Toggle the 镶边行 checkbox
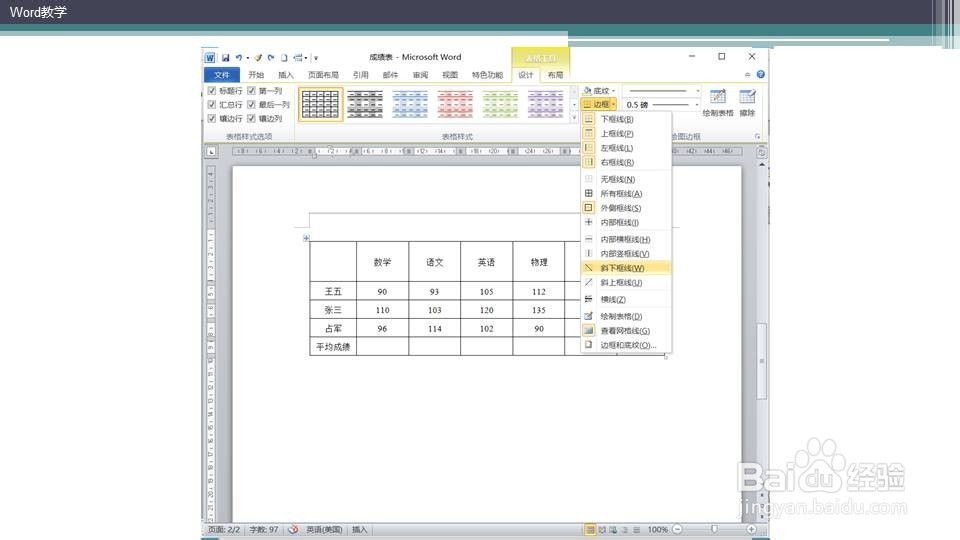The height and width of the screenshot is (540, 960). 212,118
